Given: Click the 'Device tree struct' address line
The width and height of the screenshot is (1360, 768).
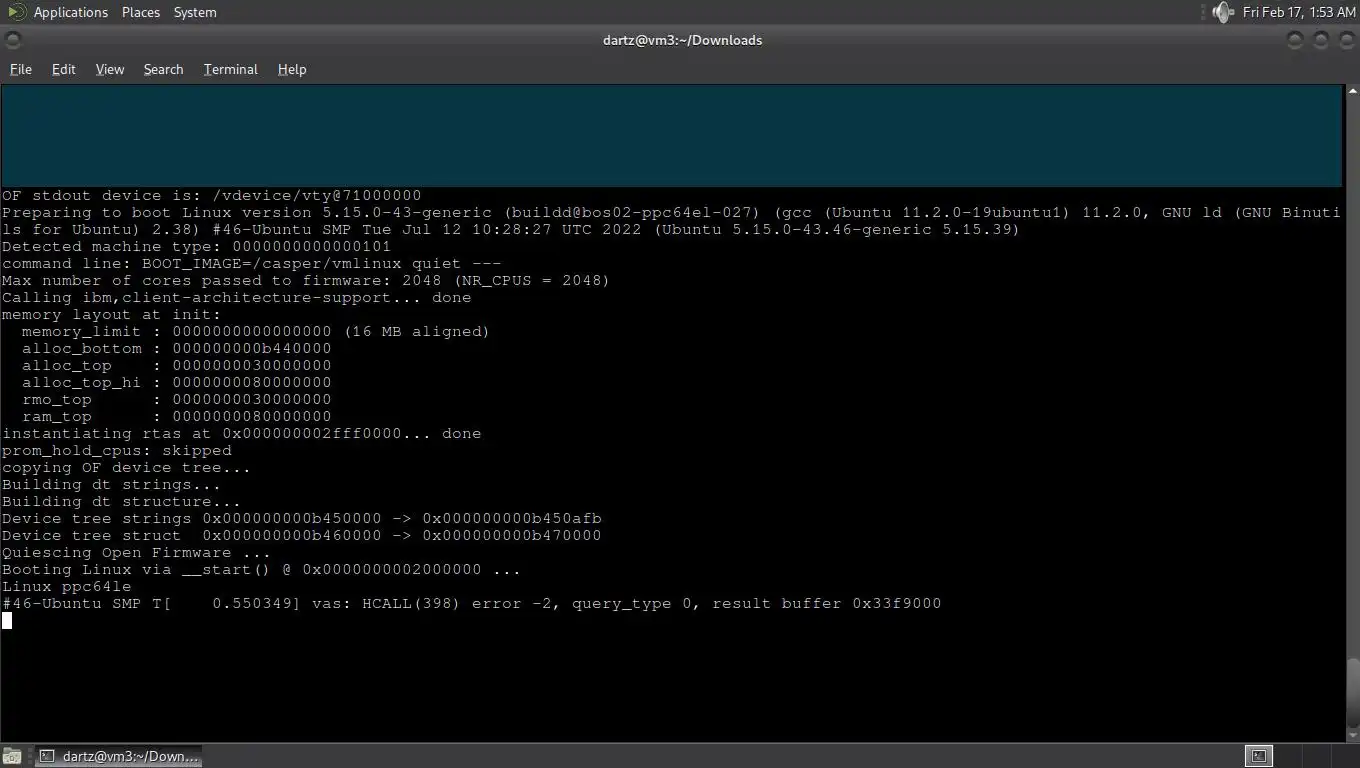Looking at the screenshot, I should pyautogui.click(x=302, y=536).
